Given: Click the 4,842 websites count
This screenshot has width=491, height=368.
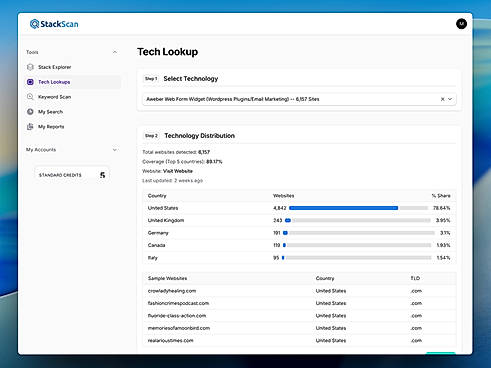Looking at the screenshot, I should coord(280,208).
